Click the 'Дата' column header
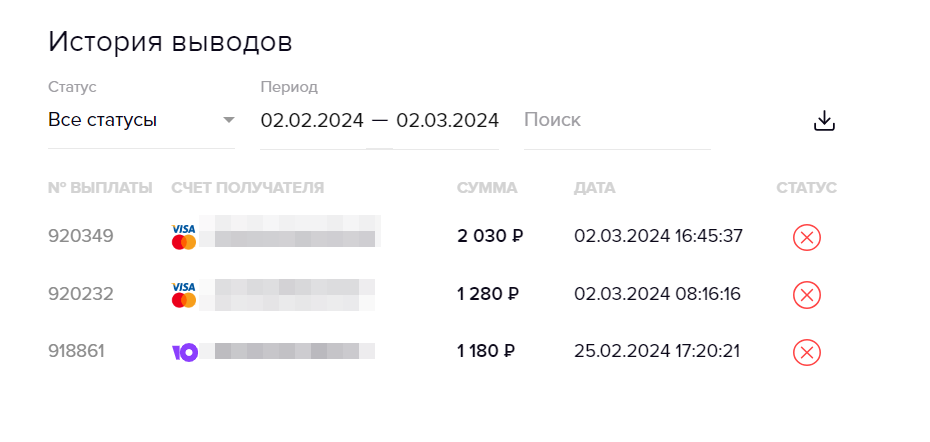The image size is (930, 442). pyautogui.click(x=595, y=187)
